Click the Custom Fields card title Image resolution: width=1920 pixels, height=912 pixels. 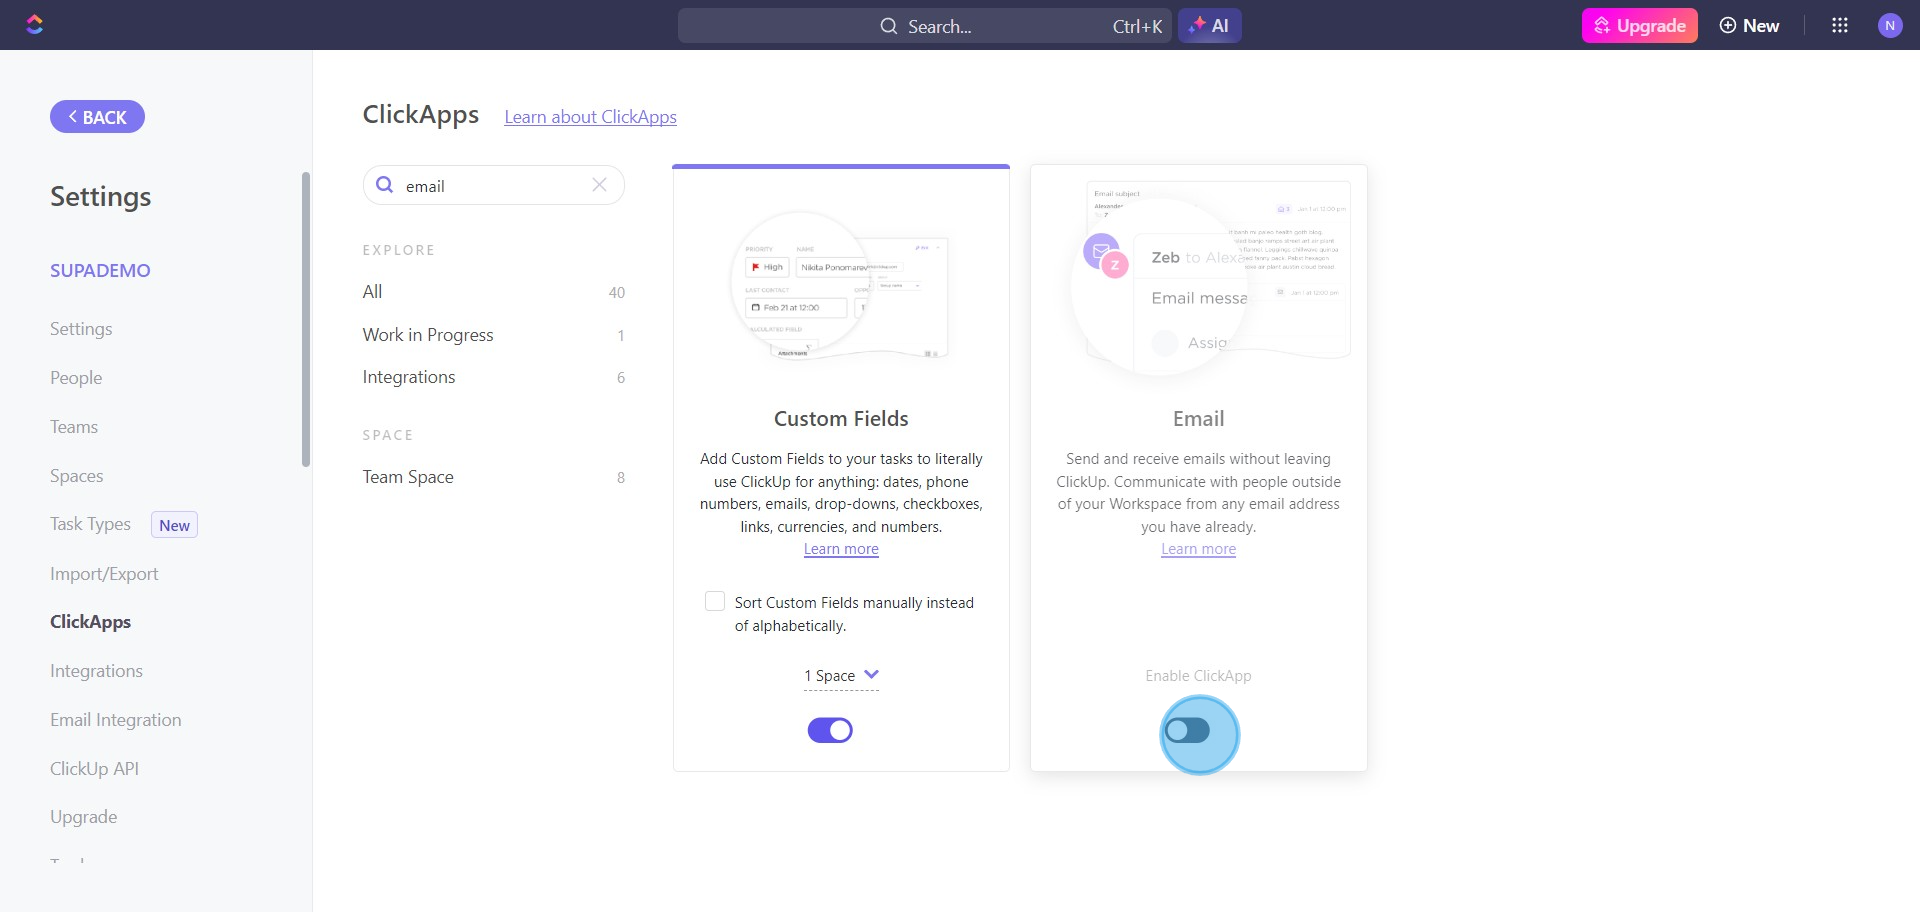coord(841,419)
